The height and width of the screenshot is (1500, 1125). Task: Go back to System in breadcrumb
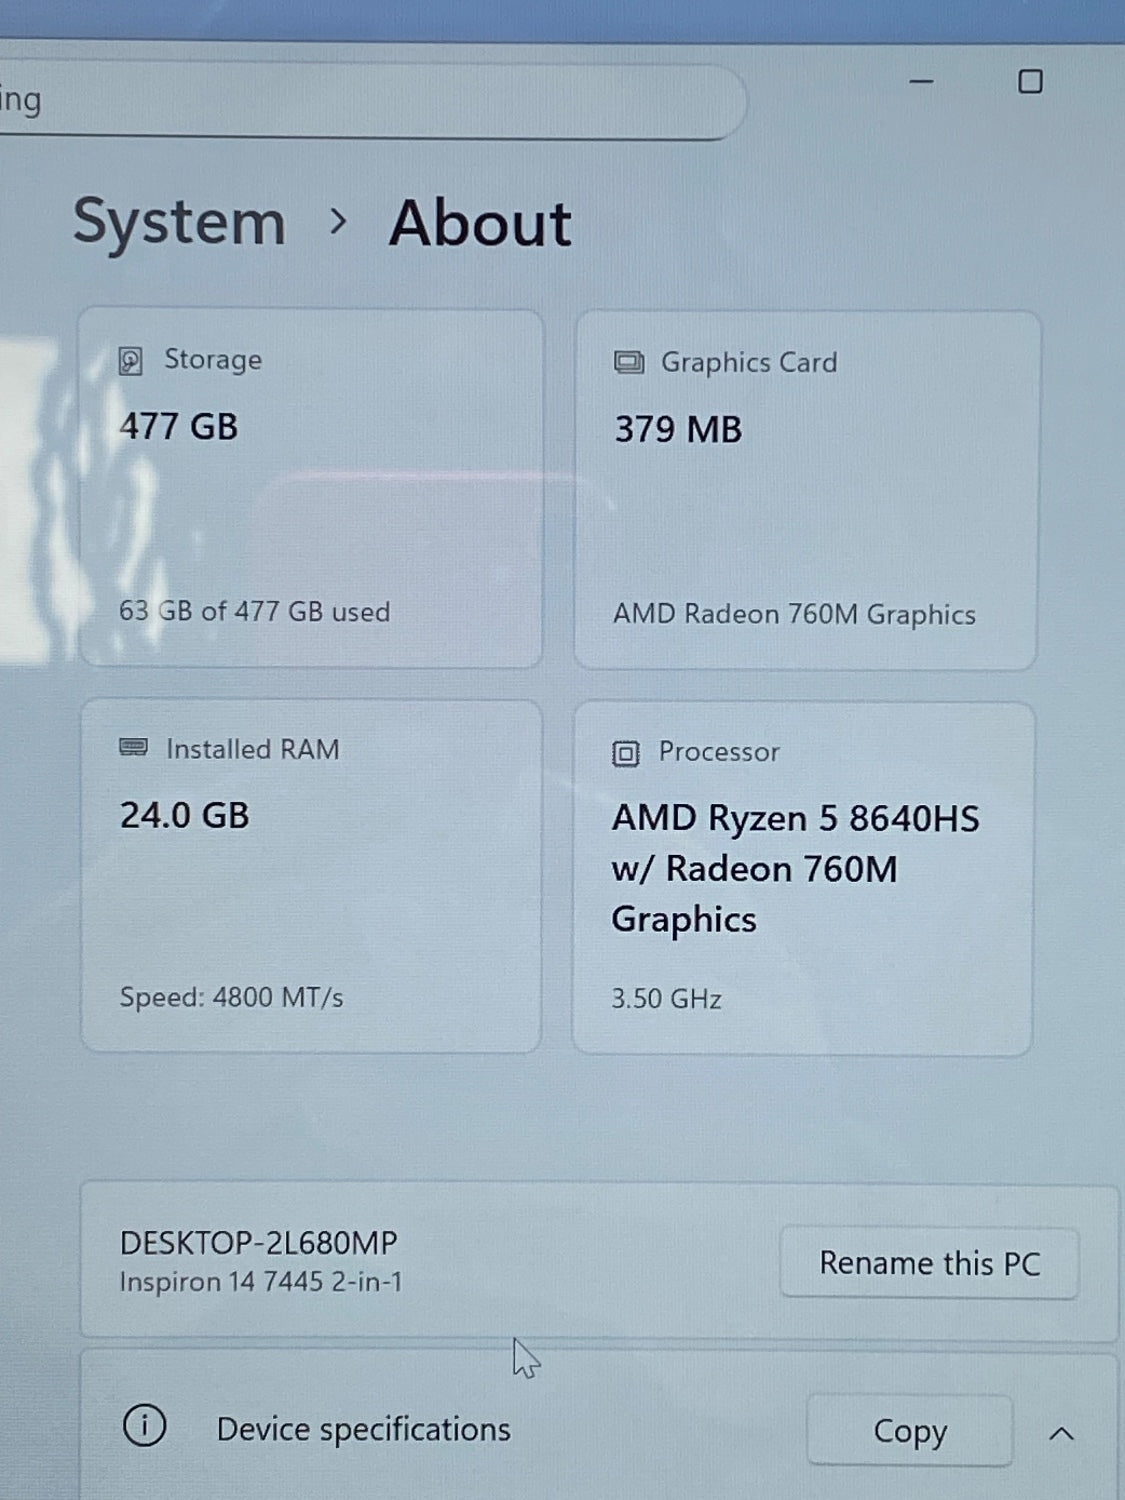pos(179,222)
